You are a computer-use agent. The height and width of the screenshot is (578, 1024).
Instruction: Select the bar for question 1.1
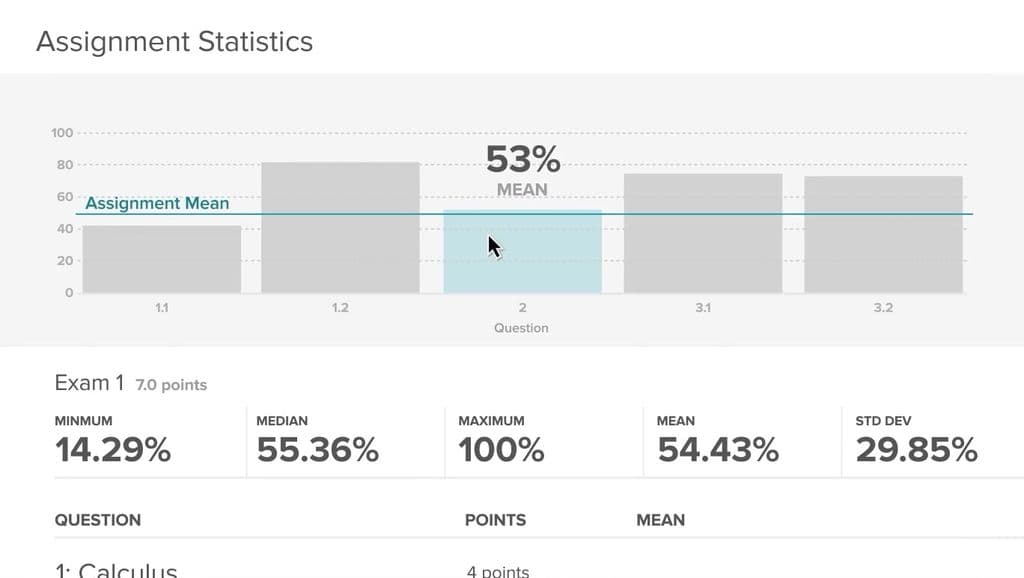tap(162, 259)
